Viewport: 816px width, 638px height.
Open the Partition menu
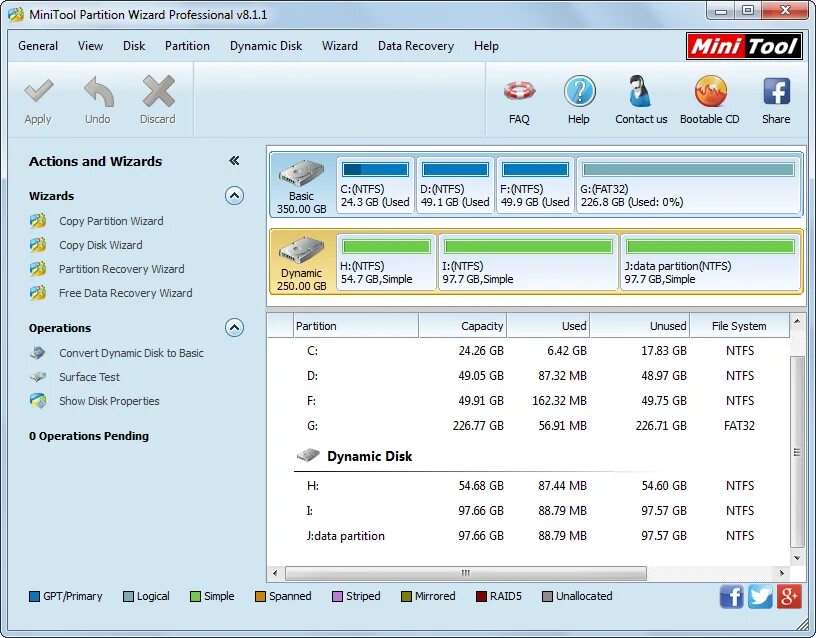pos(187,46)
